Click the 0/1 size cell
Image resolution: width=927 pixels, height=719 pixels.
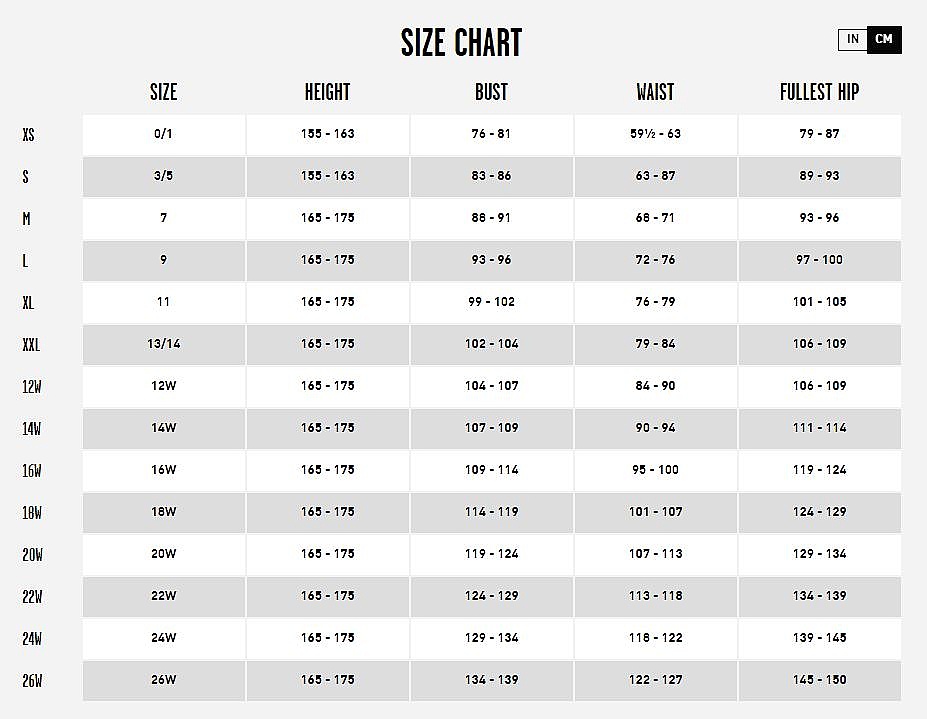pyautogui.click(x=164, y=134)
